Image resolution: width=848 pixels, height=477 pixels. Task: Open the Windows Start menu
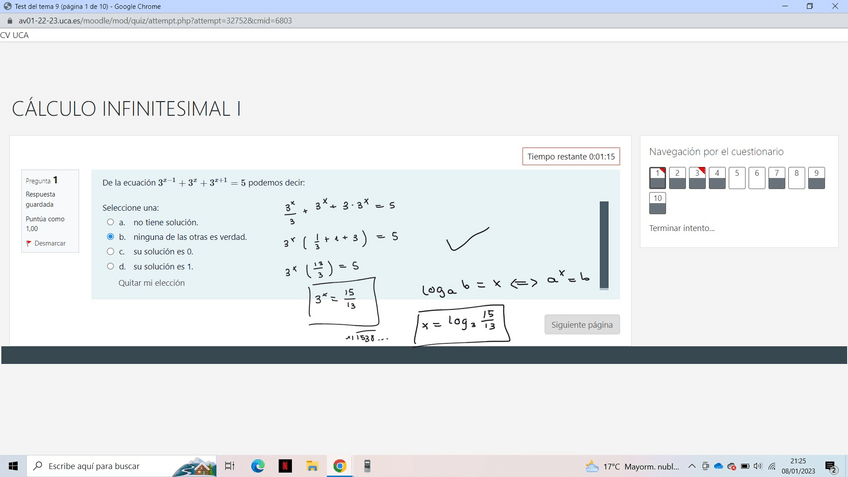pos(13,466)
